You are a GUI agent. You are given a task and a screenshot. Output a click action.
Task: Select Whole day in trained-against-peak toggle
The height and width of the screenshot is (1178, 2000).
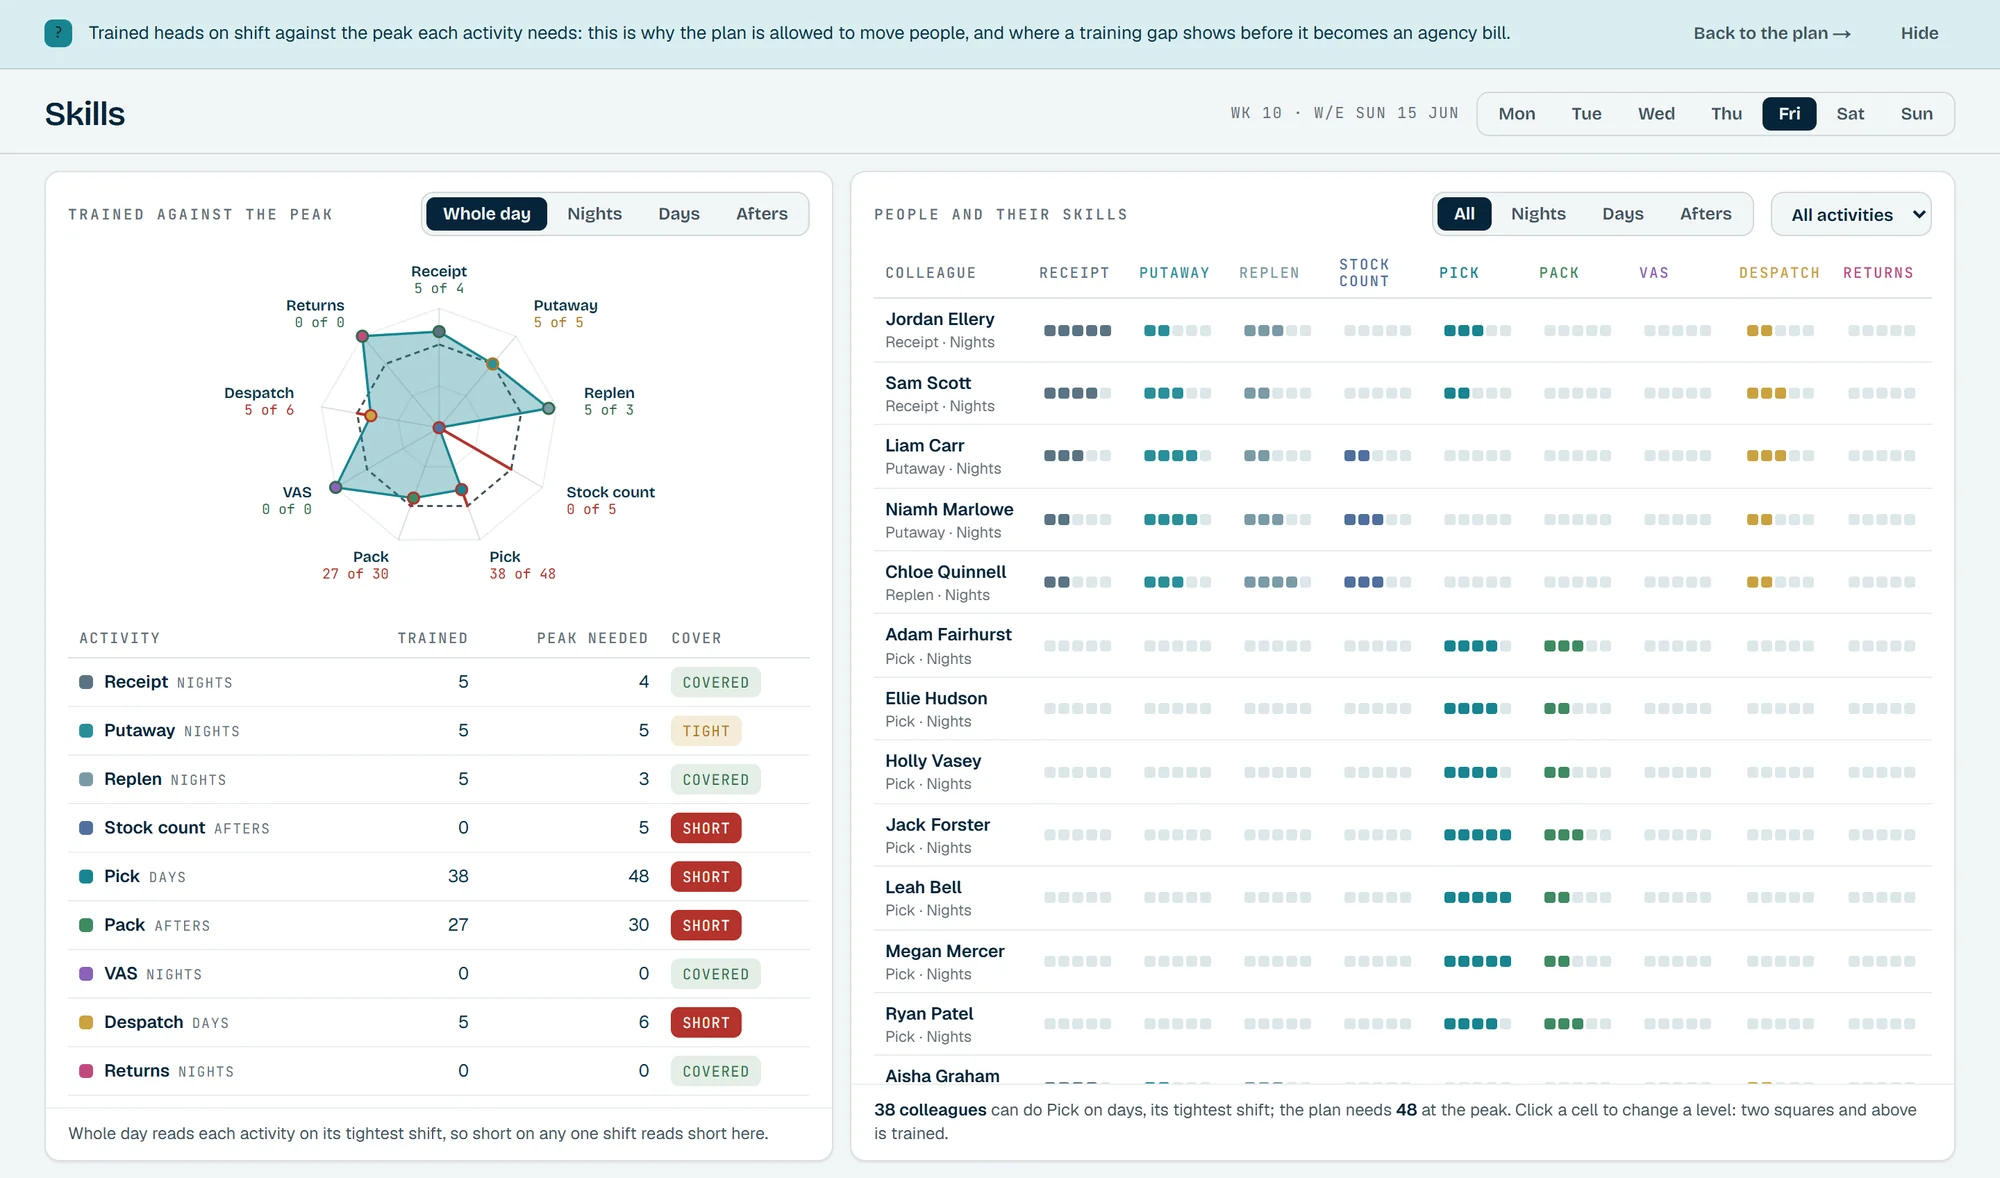pyautogui.click(x=486, y=214)
